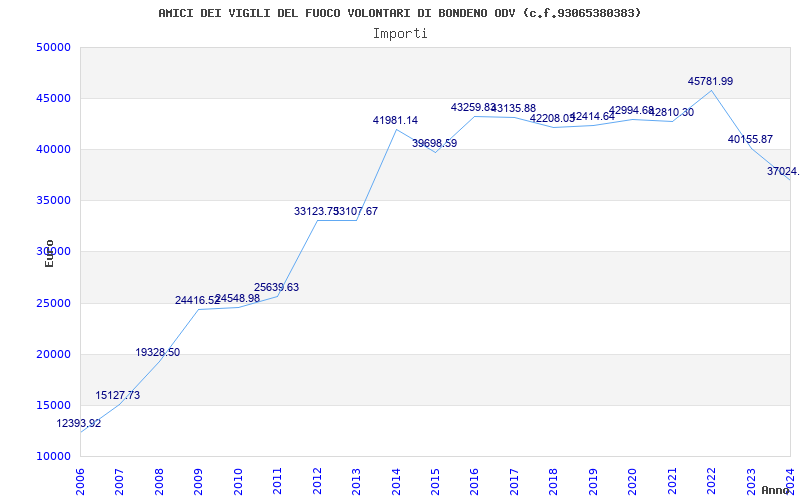Image resolution: width=800 pixels, height=500 pixels.
Task: Click the 25639.63 data label
Action: click(x=277, y=287)
